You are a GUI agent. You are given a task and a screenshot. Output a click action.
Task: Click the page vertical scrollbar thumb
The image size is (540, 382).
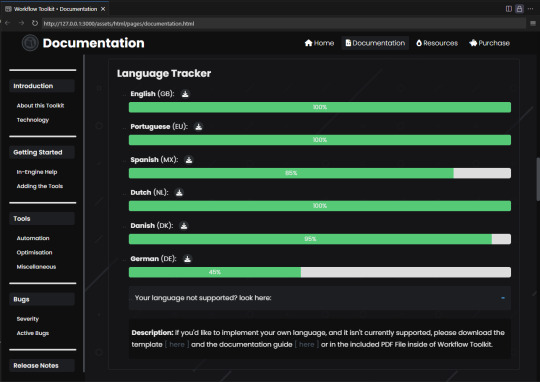coord(538,179)
